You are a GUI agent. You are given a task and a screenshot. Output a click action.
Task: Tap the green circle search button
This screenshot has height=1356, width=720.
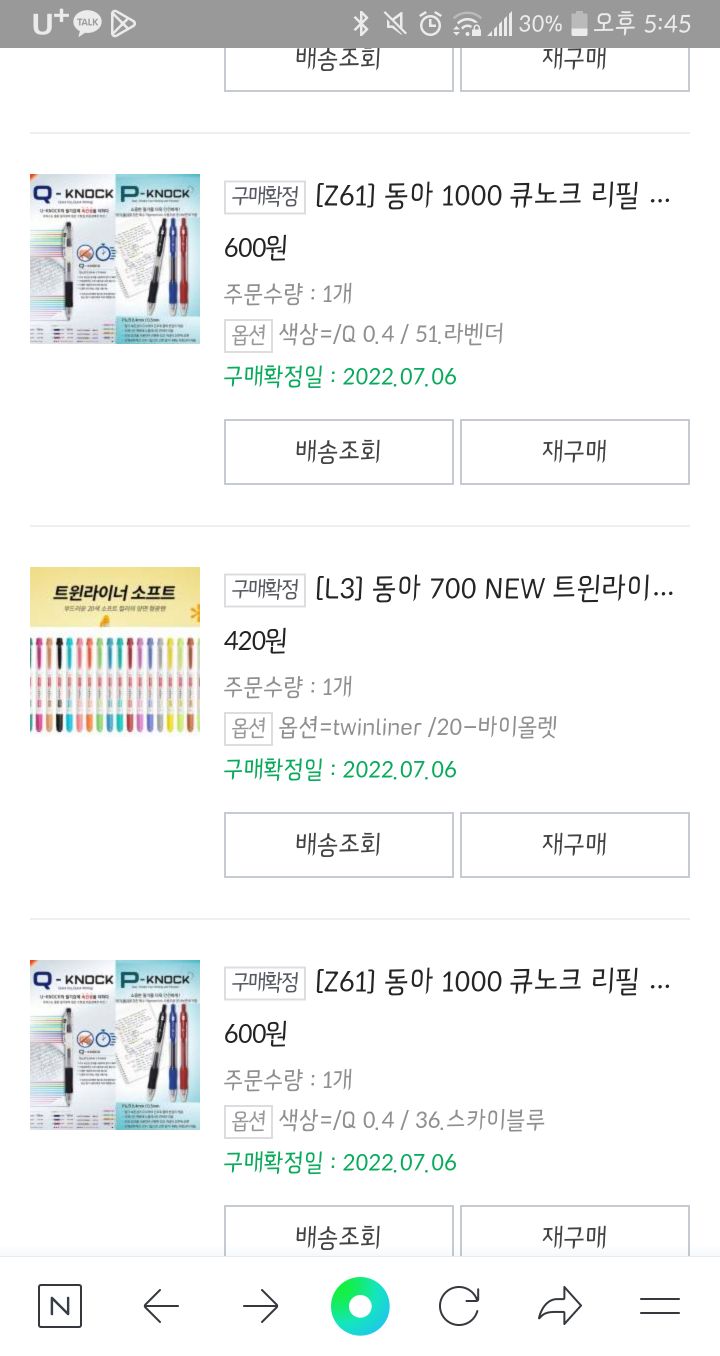pos(360,1306)
